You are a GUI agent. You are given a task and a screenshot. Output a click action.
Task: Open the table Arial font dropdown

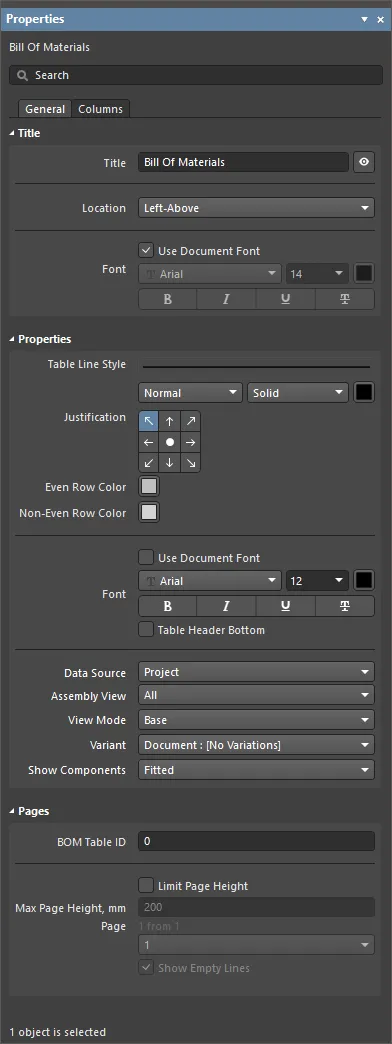coord(210,581)
